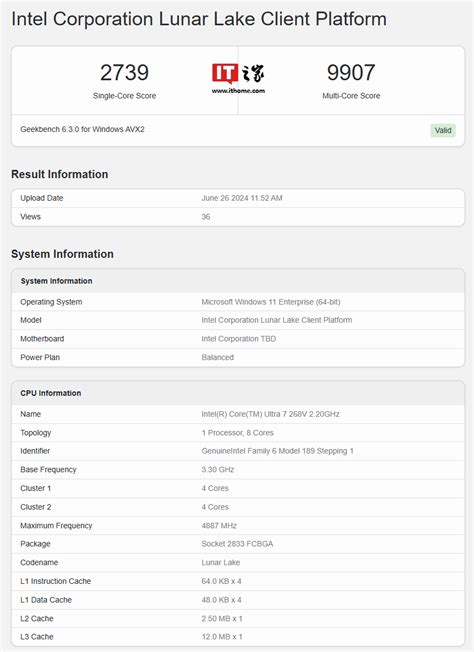
Task: Click the Upload Date label
Action: point(42,198)
